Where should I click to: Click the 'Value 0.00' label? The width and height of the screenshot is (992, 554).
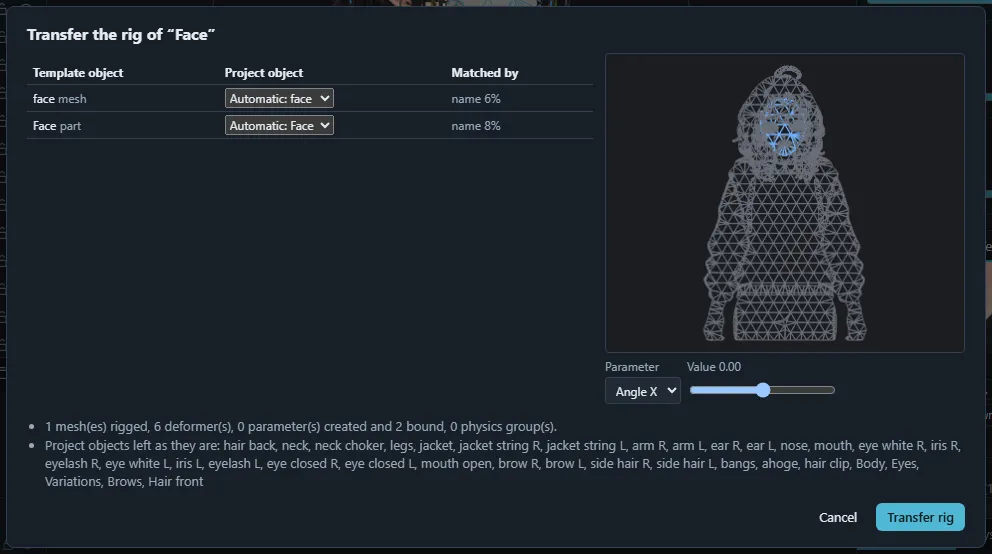click(x=714, y=367)
